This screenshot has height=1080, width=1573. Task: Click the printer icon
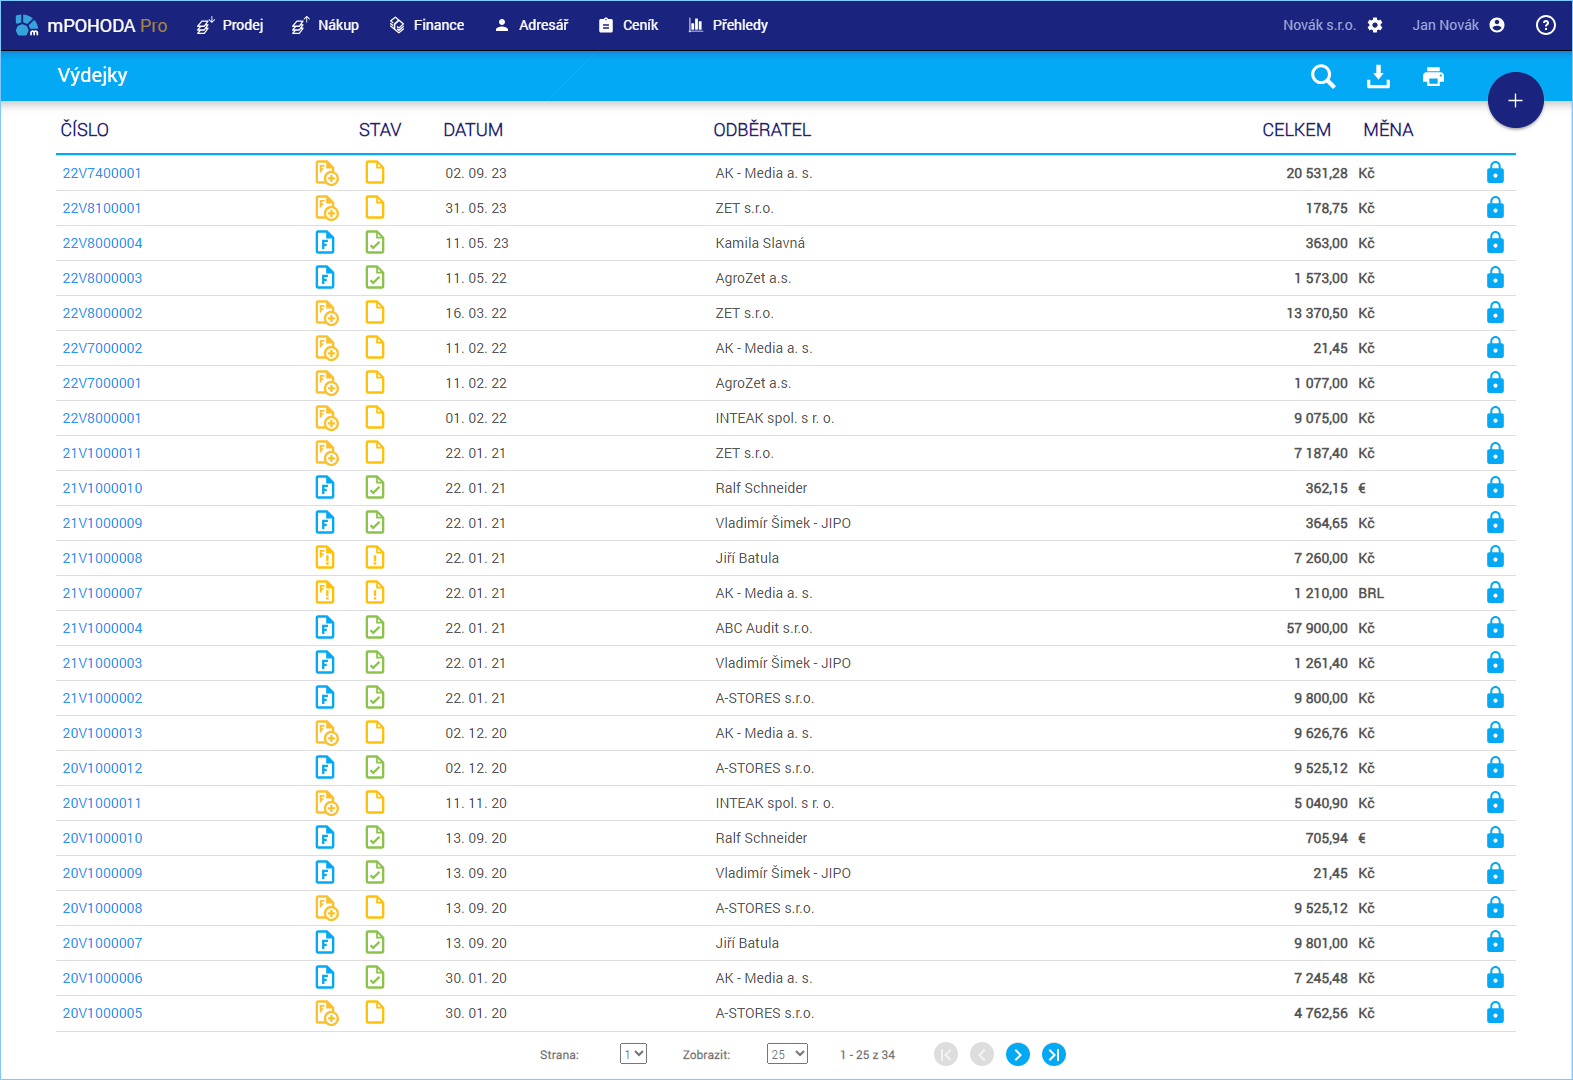click(1433, 76)
